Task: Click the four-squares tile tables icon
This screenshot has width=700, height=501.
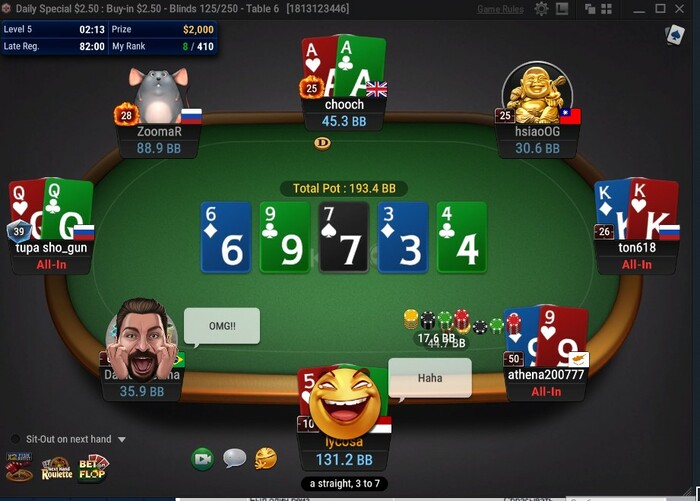Action: [606, 9]
